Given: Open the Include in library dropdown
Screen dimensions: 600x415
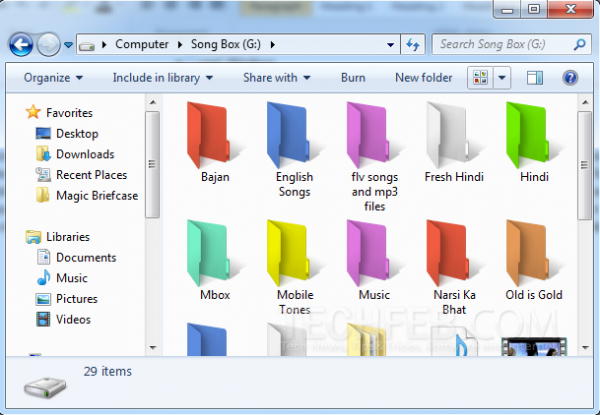Looking at the screenshot, I should pos(163,78).
